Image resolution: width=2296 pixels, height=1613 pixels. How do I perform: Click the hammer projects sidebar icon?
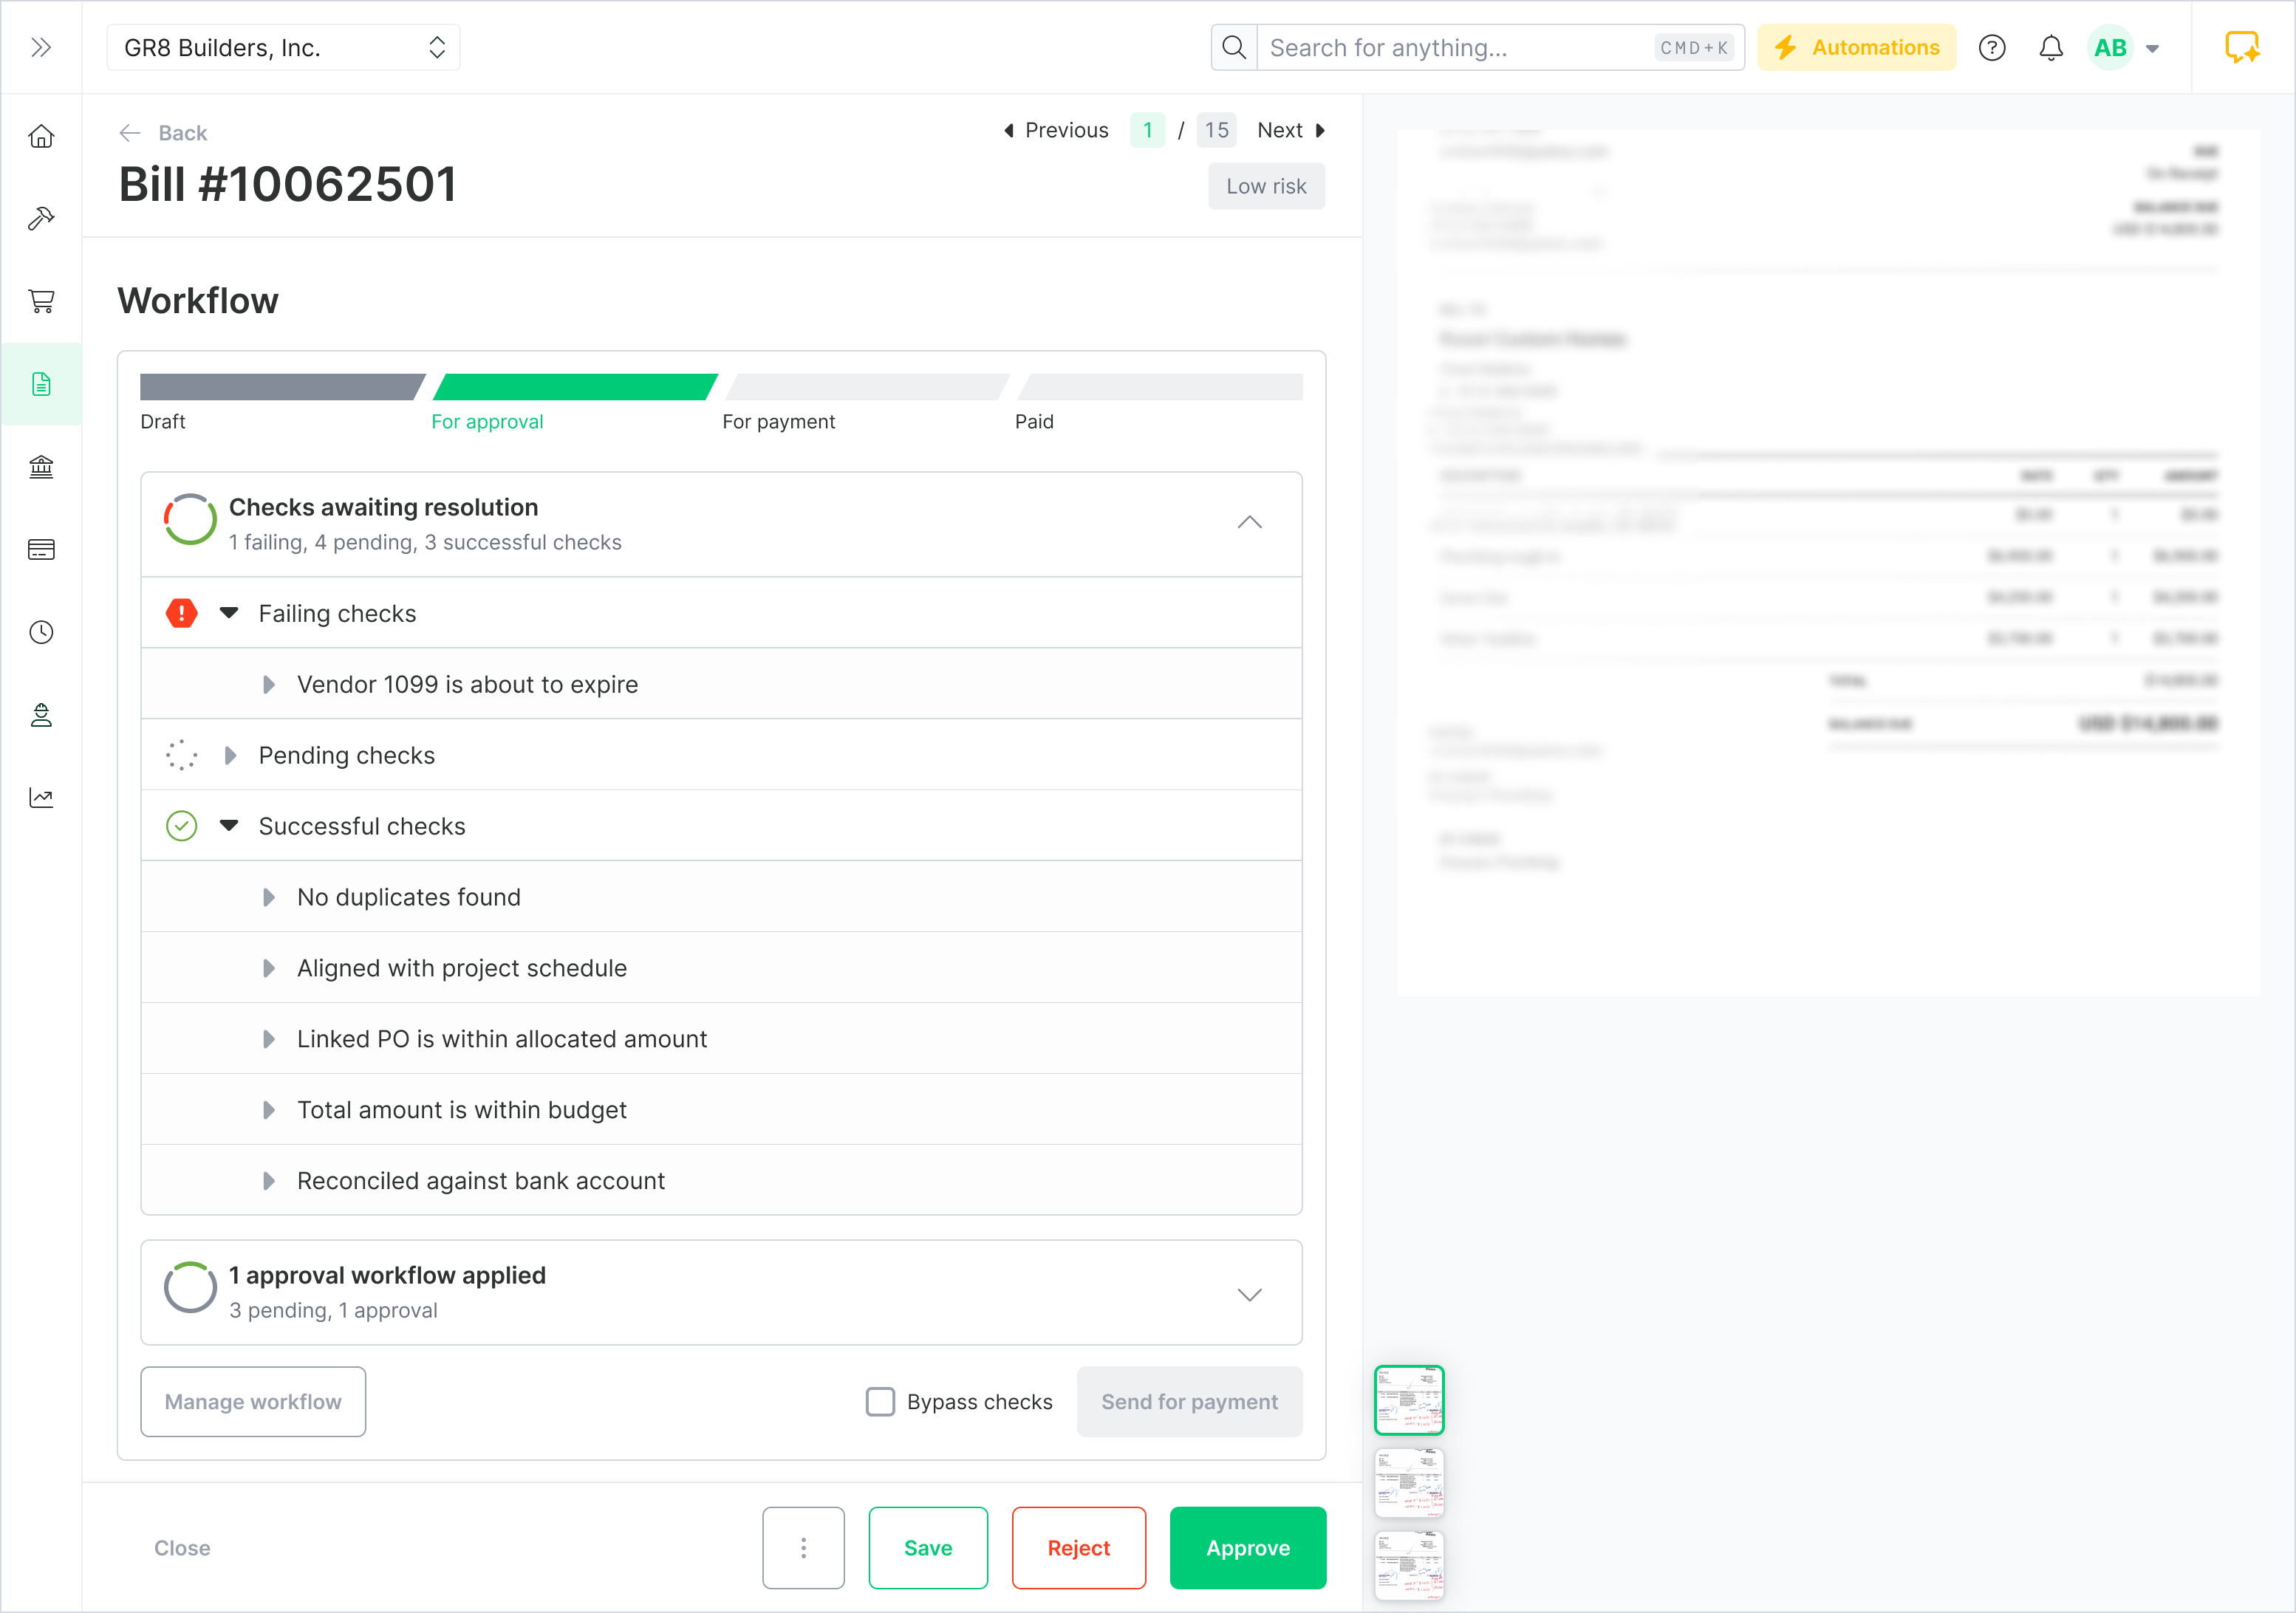click(x=41, y=218)
